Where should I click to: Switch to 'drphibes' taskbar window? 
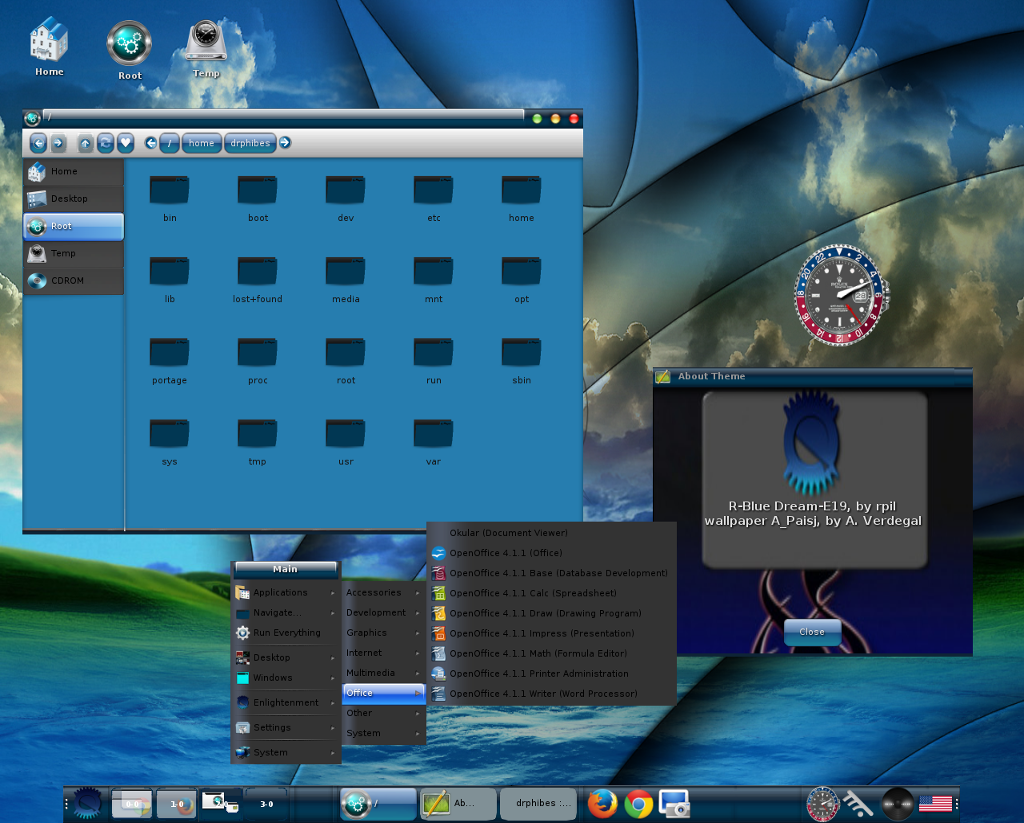pos(538,803)
